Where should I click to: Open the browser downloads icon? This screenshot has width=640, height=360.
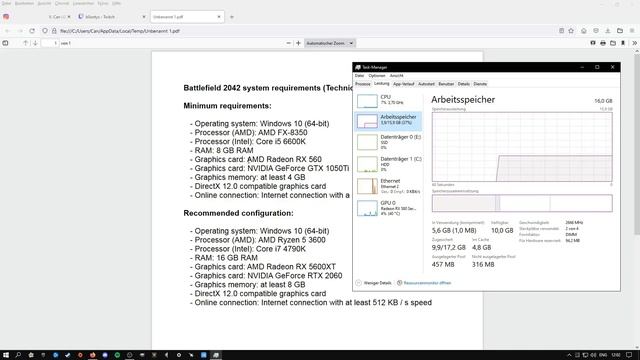(608, 31)
